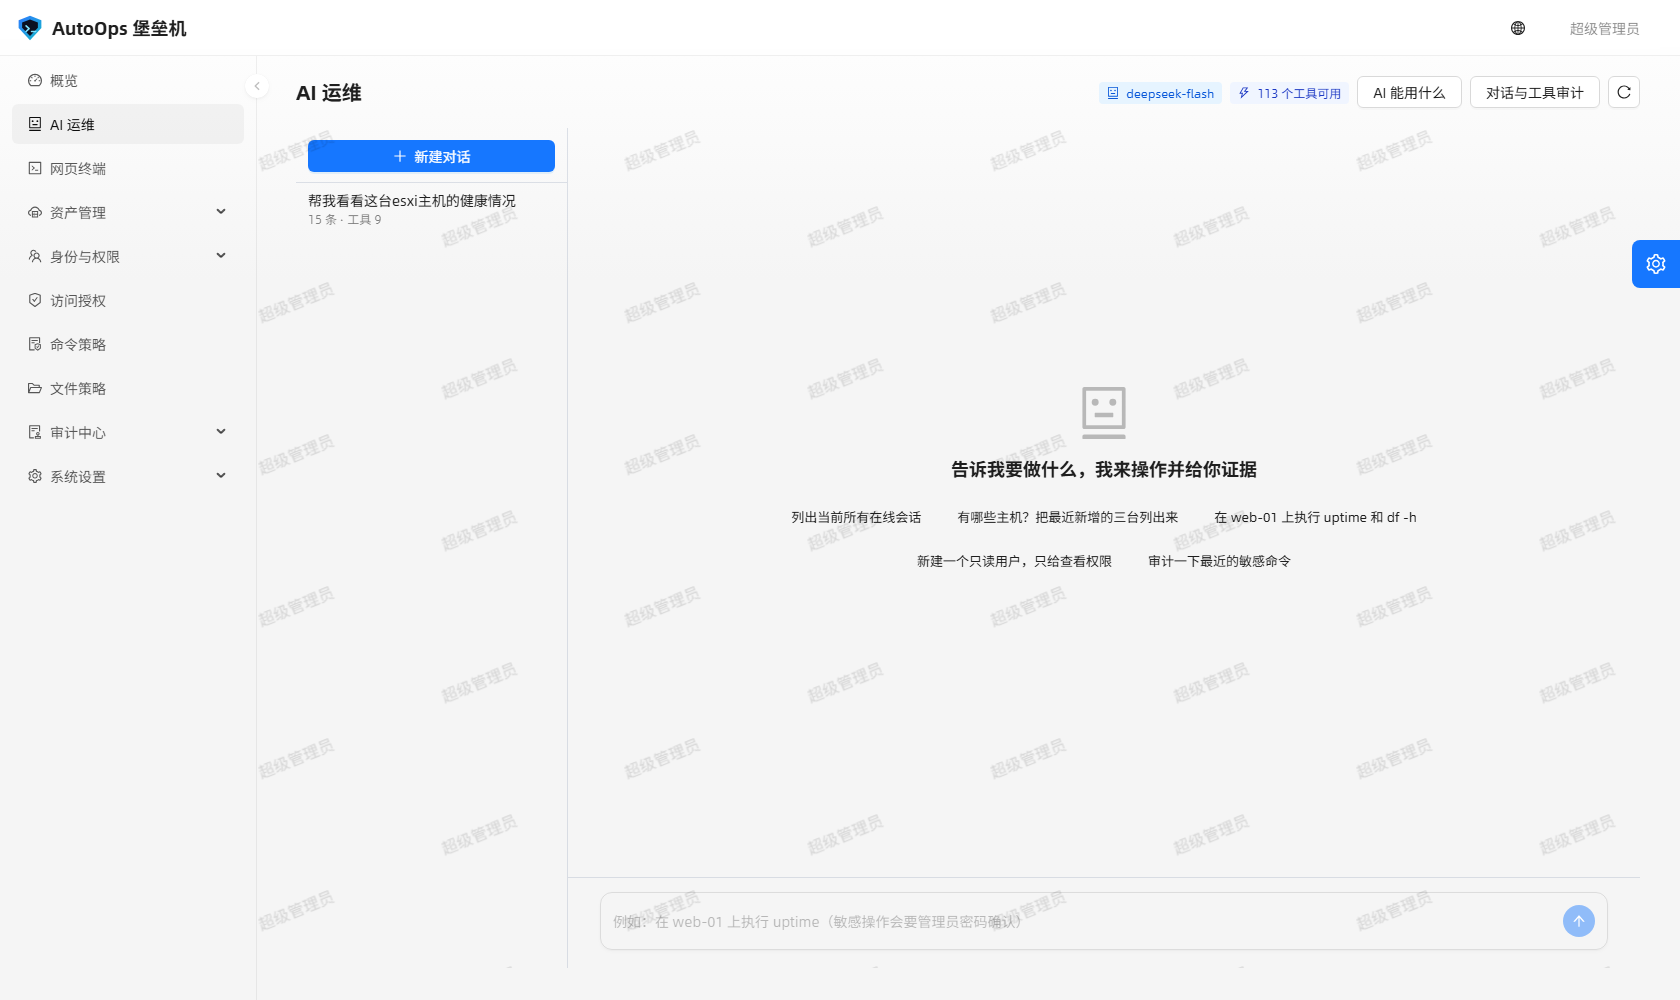Viewport: 1680px width, 1000px height.
Task: Collapse the sidebar with arrow handle
Action: point(257,86)
